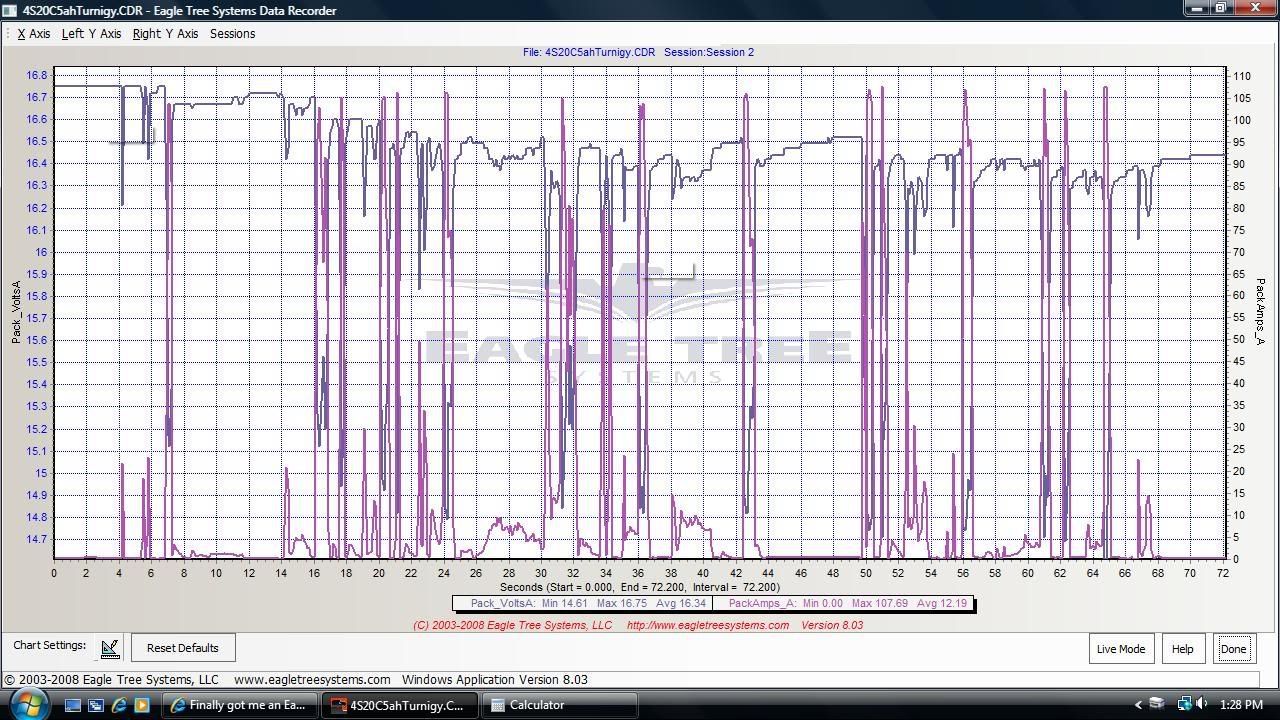Open the Left Y Axis menu
The width and height of the screenshot is (1280, 720).
[91, 34]
